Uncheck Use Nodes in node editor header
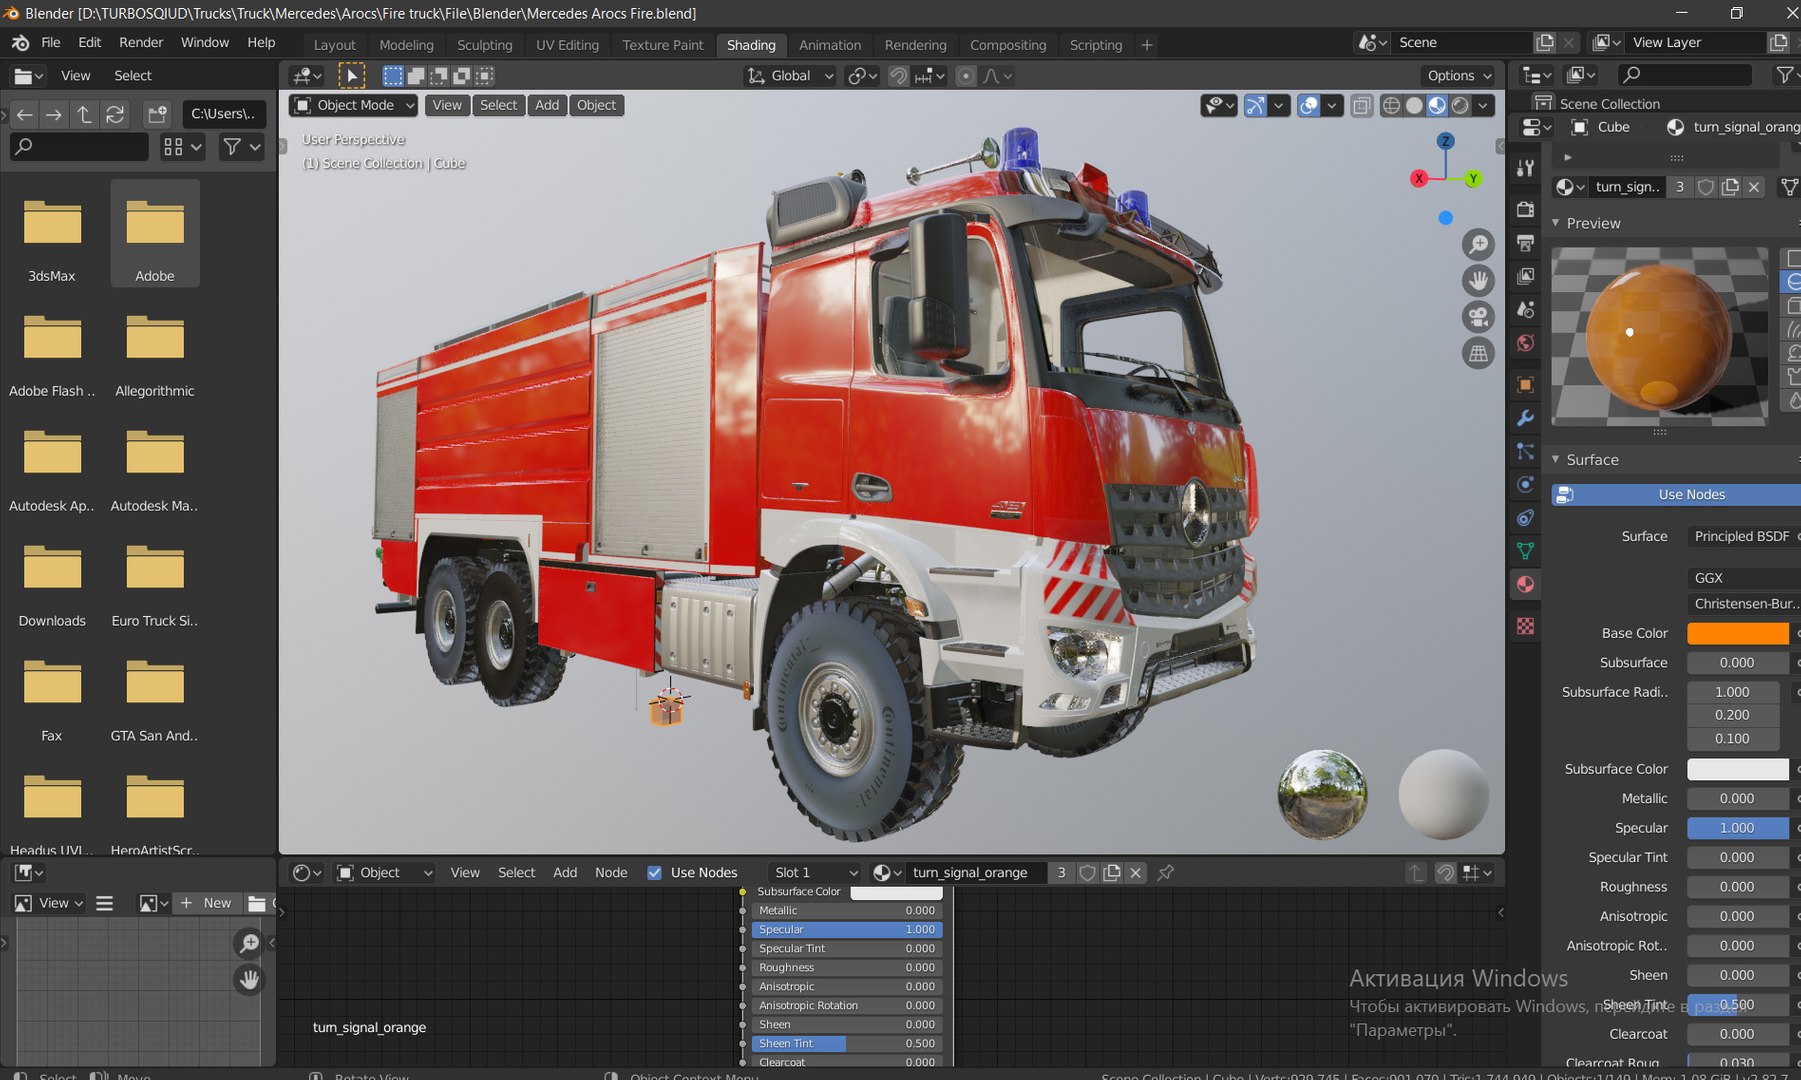This screenshot has width=1801, height=1080. click(x=654, y=873)
